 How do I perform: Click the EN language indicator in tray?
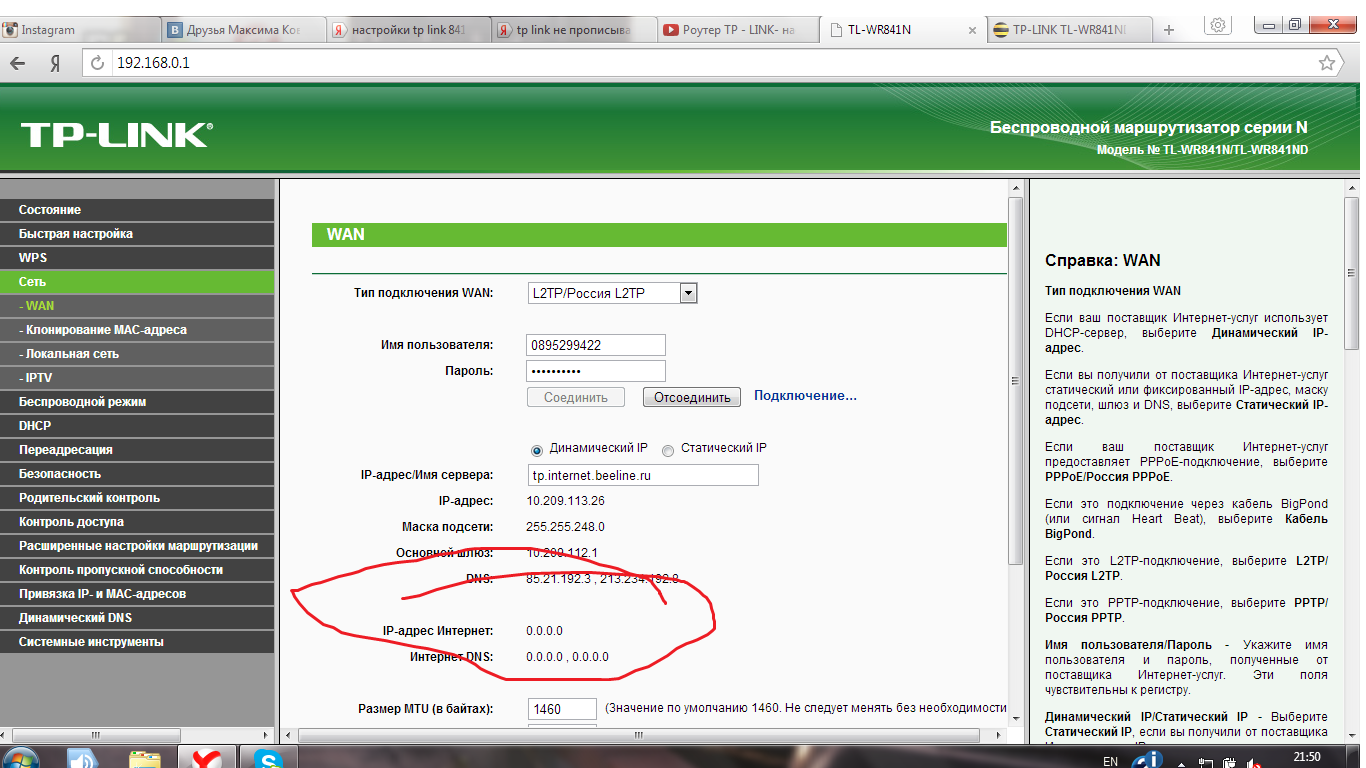tap(1110, 761)
